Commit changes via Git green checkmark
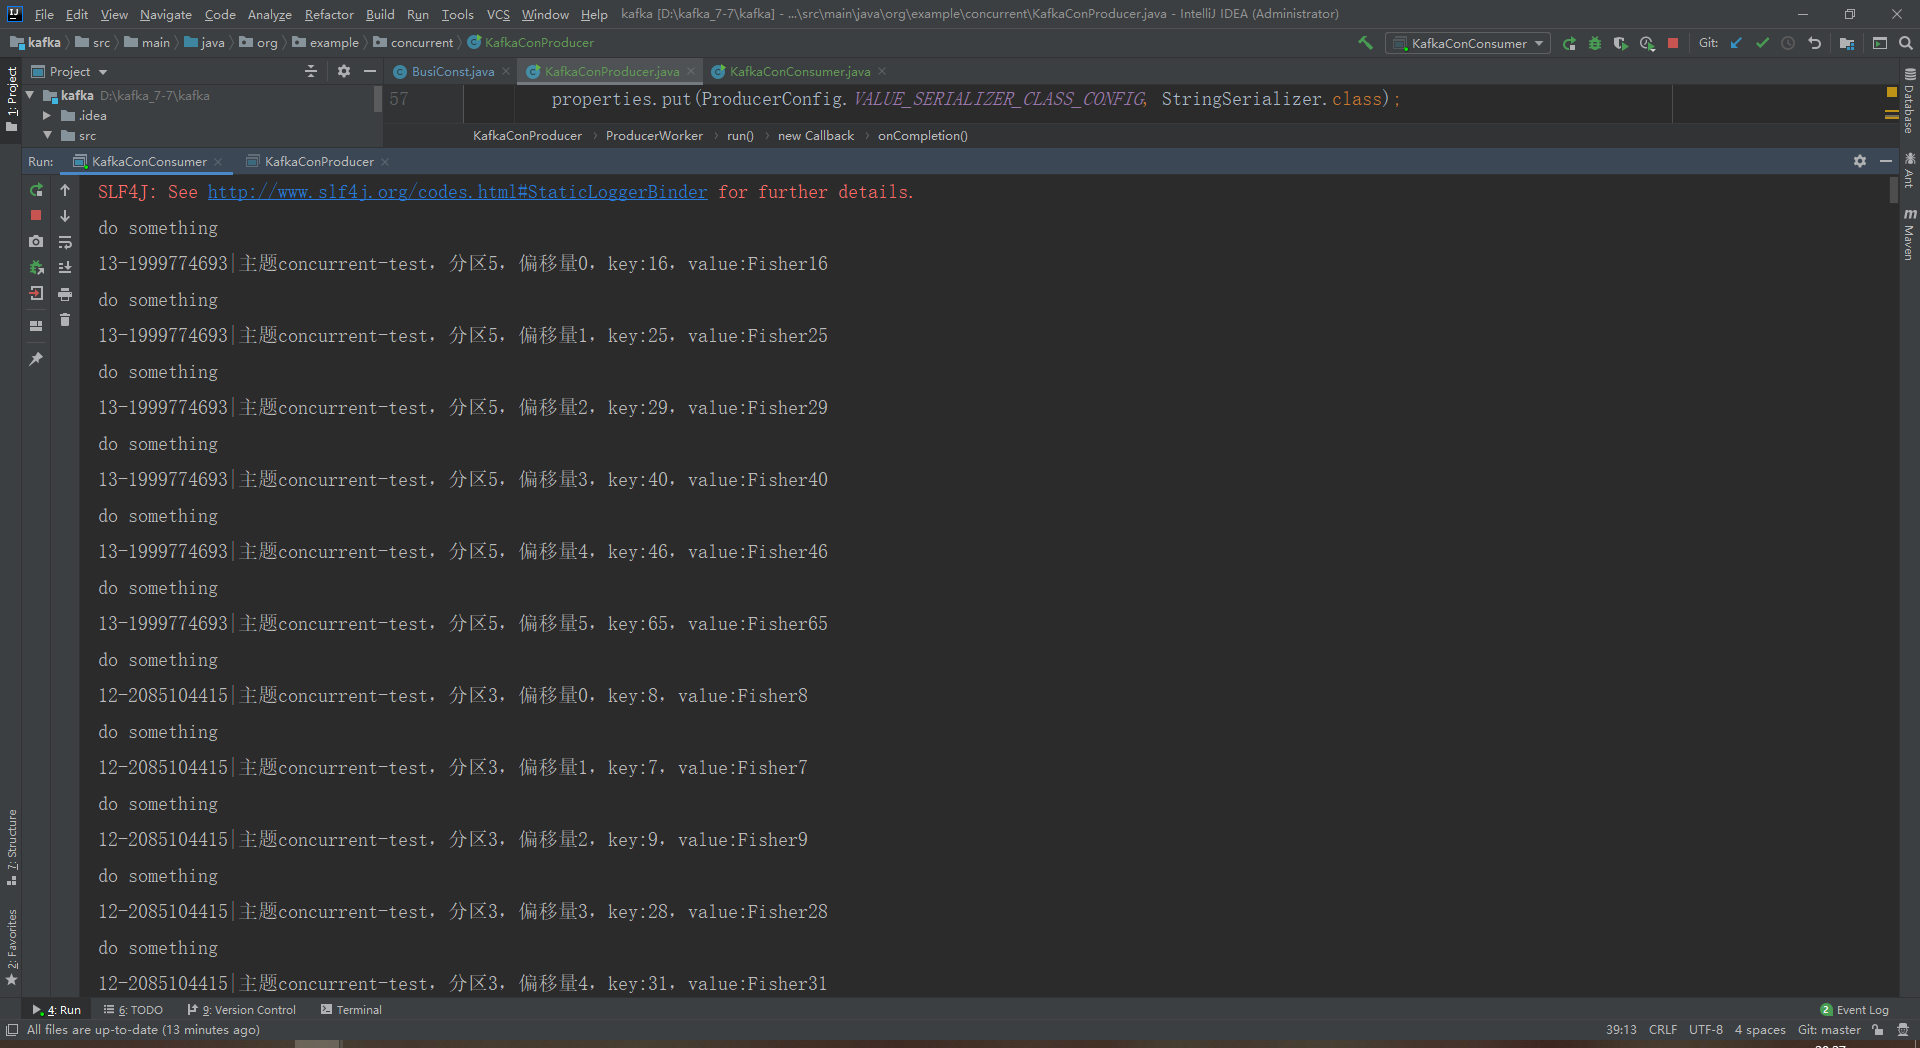Viewport: 1920px width, 1048px height. pyautogui.click(x=1762, y=43)
